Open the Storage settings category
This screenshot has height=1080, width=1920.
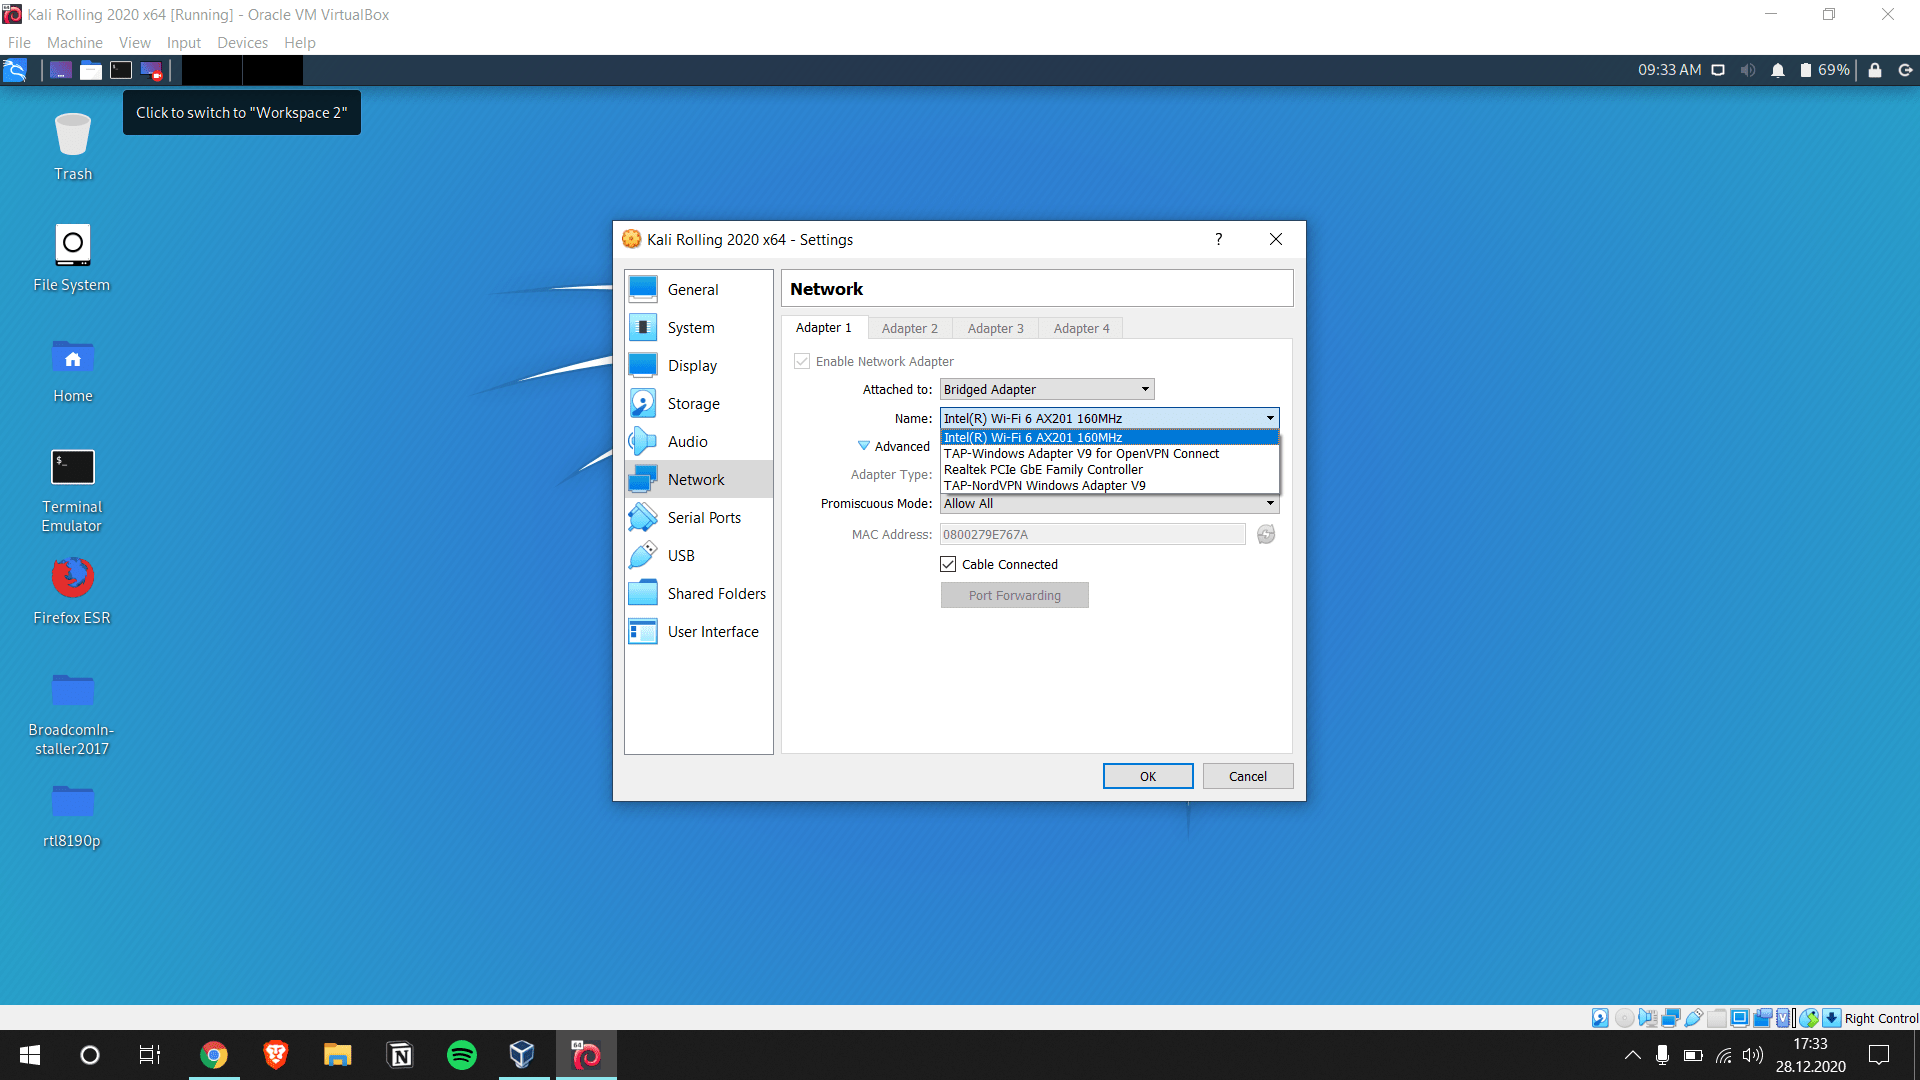pyautogui.click(x=693, y=404)
